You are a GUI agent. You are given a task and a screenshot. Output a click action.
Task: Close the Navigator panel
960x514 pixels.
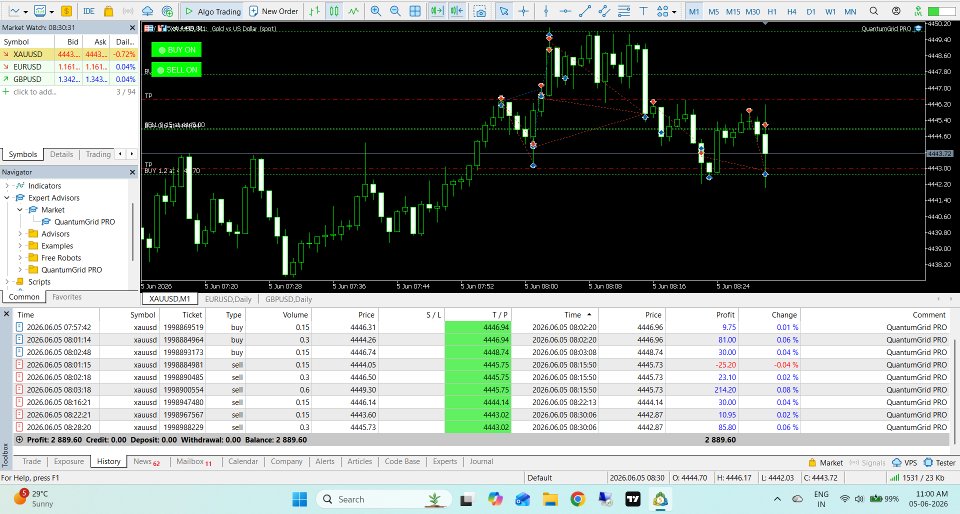(132, 173)
